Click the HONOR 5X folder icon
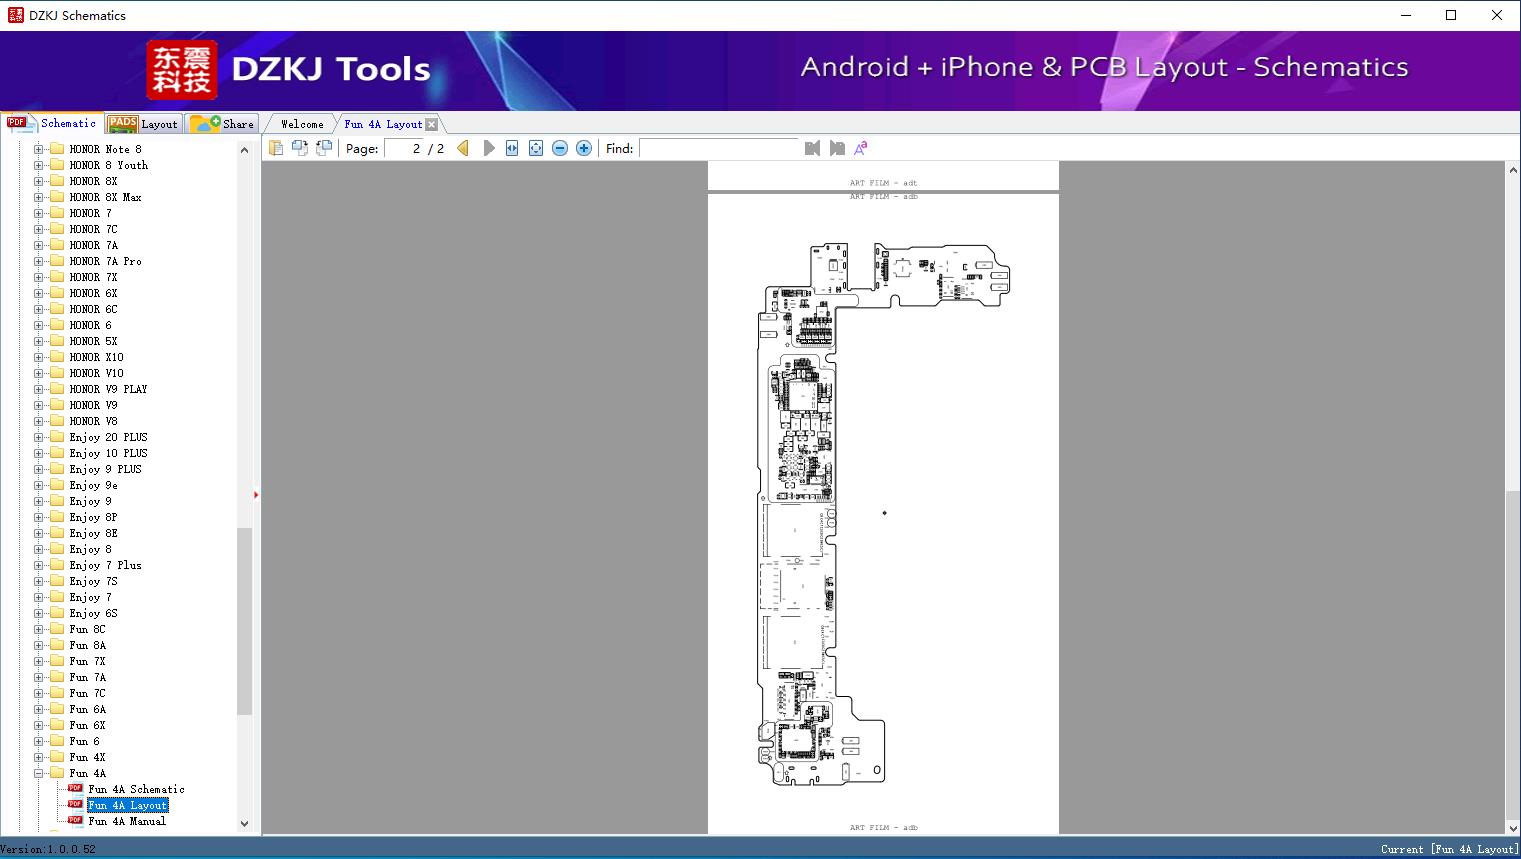The image size is (1521, 859). (x=57, y=341)
